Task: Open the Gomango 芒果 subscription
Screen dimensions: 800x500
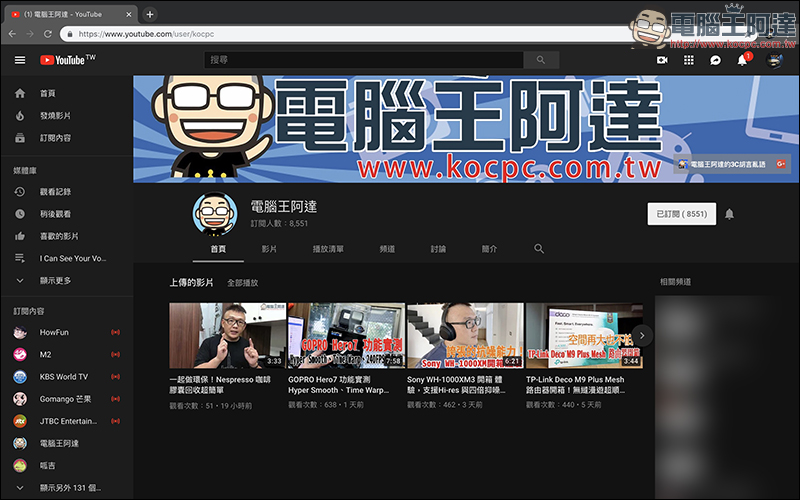Action: pos(67,399)
